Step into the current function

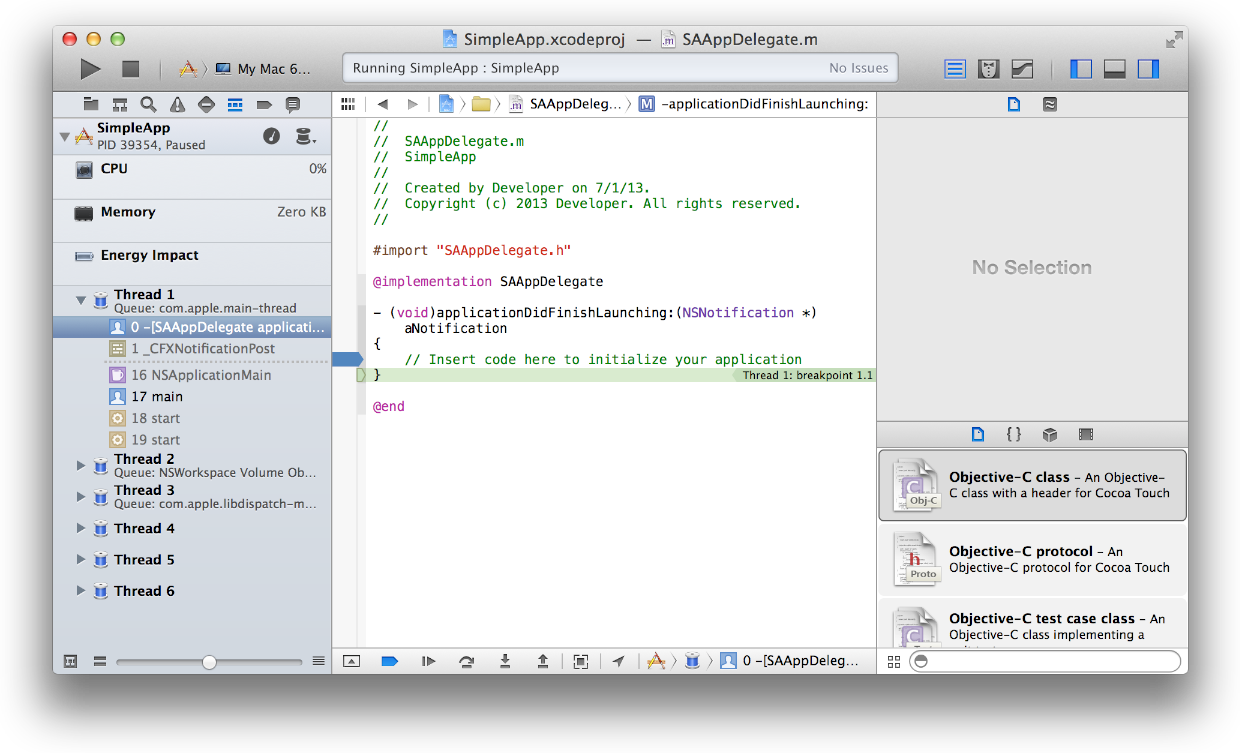pos(505,661)
